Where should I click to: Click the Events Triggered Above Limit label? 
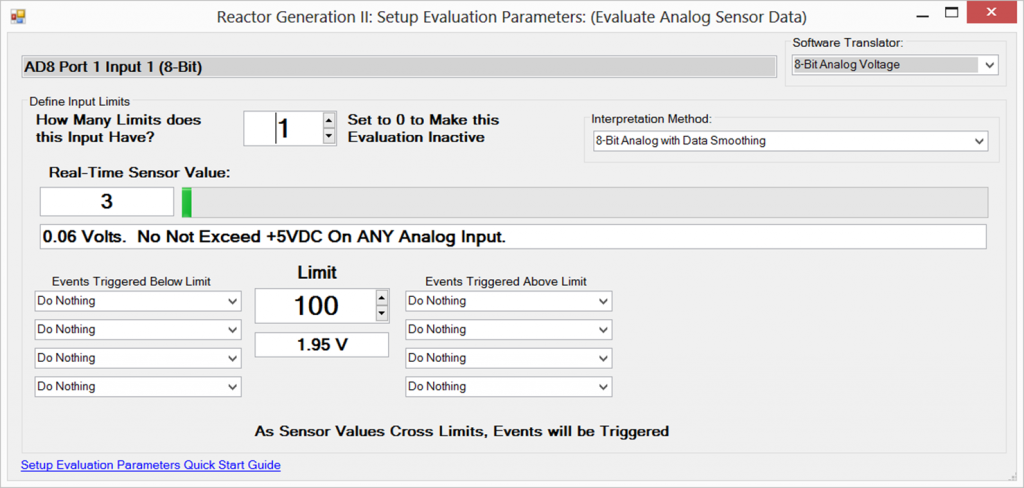click(x=505, y=282)
